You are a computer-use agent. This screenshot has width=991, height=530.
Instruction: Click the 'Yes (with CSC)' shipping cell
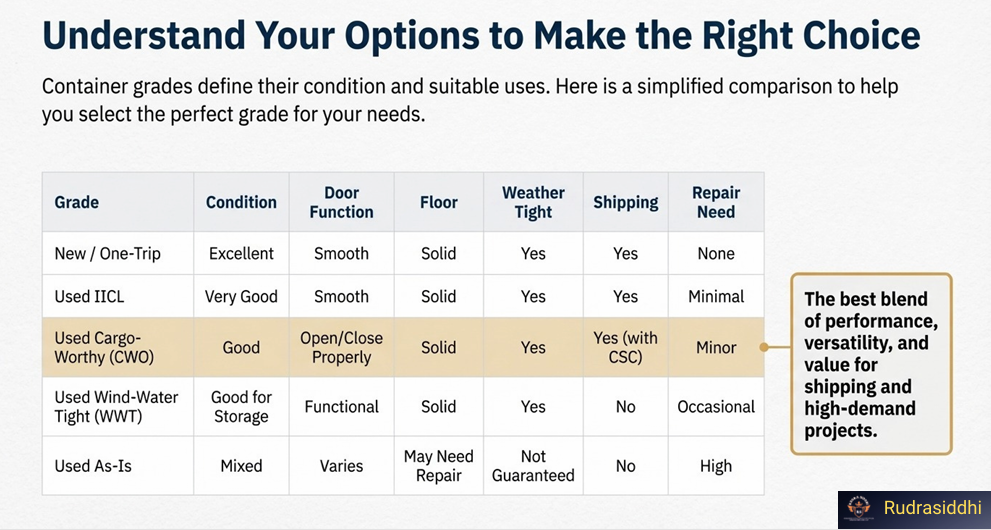tap(625, 347)
